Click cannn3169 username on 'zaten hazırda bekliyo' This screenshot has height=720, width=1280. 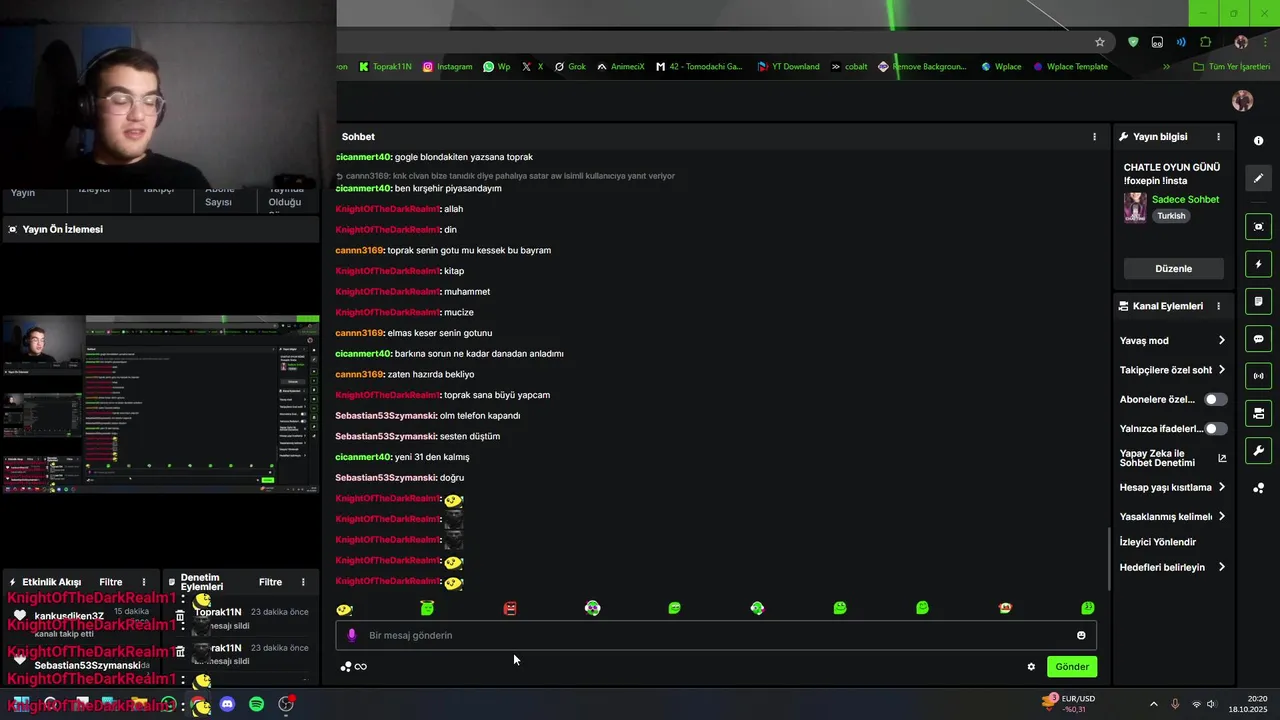pyautogui.click(x=359, y=374)
